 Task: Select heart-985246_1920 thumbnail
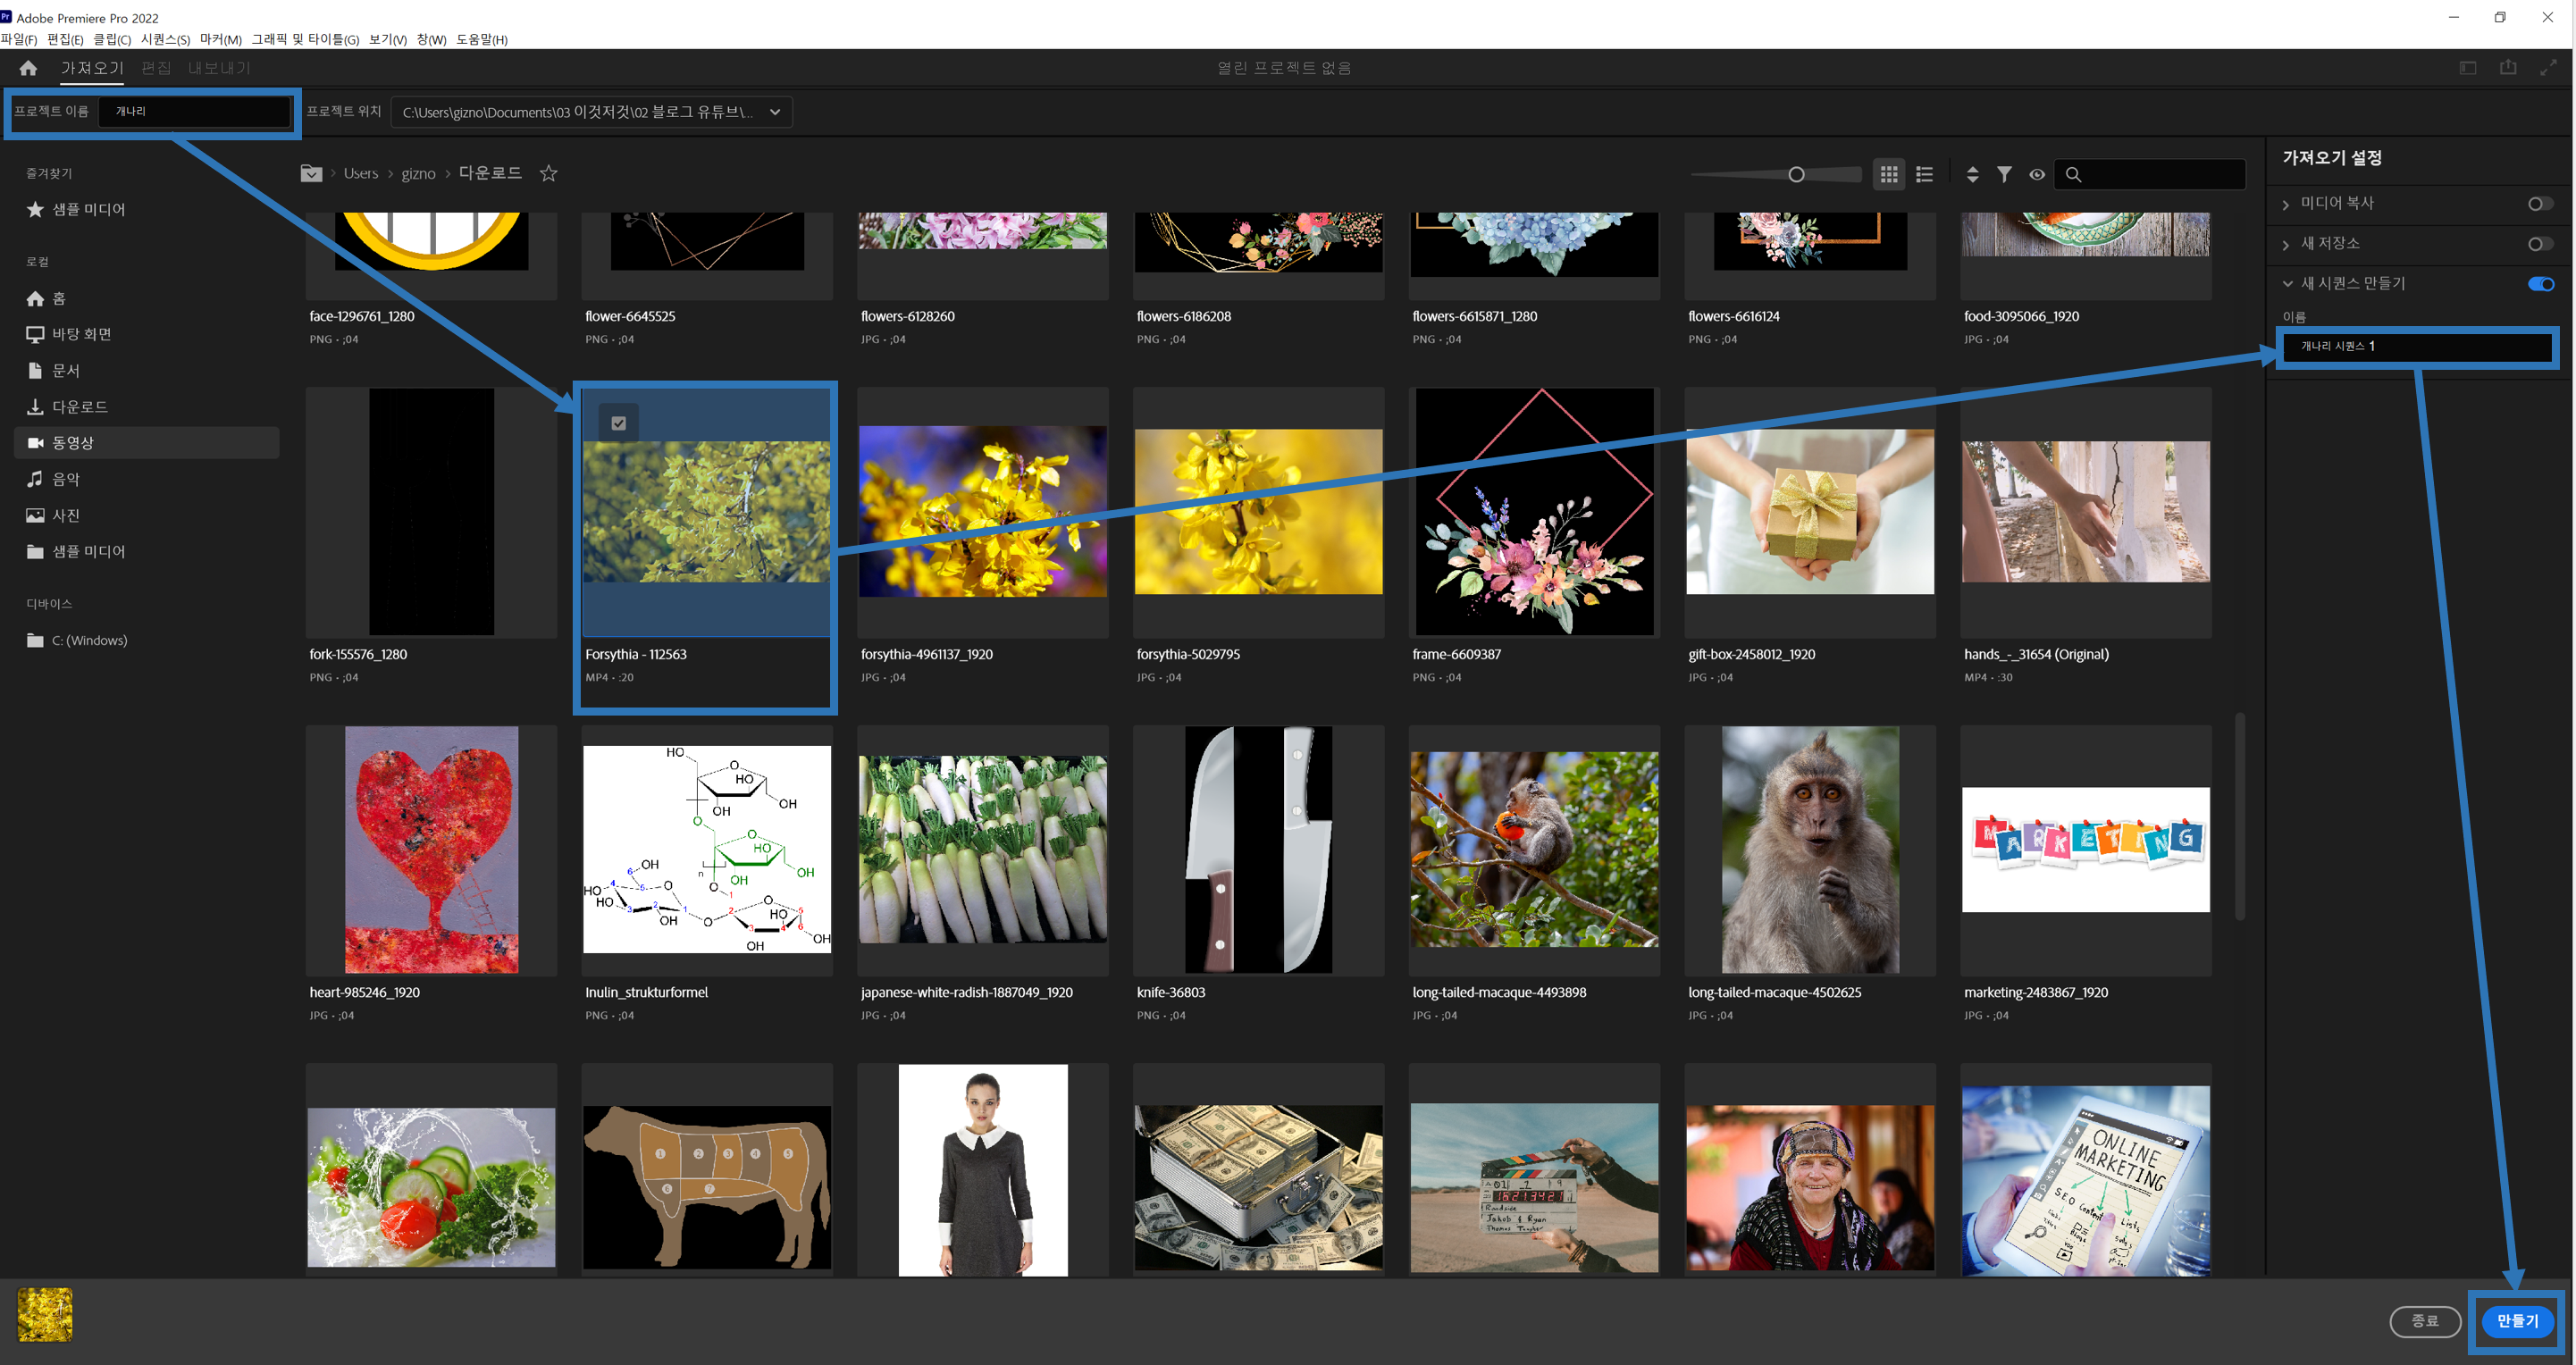click(431, 850)
